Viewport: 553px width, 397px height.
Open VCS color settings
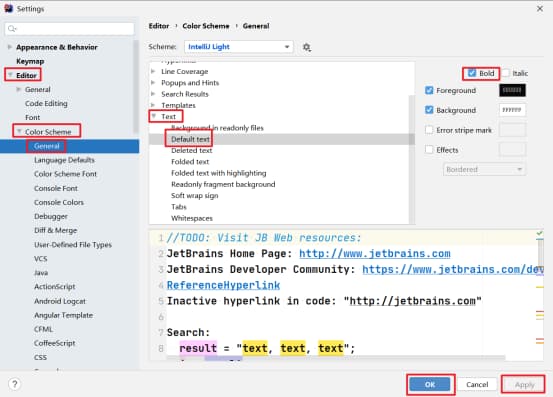tap(41, 258)
